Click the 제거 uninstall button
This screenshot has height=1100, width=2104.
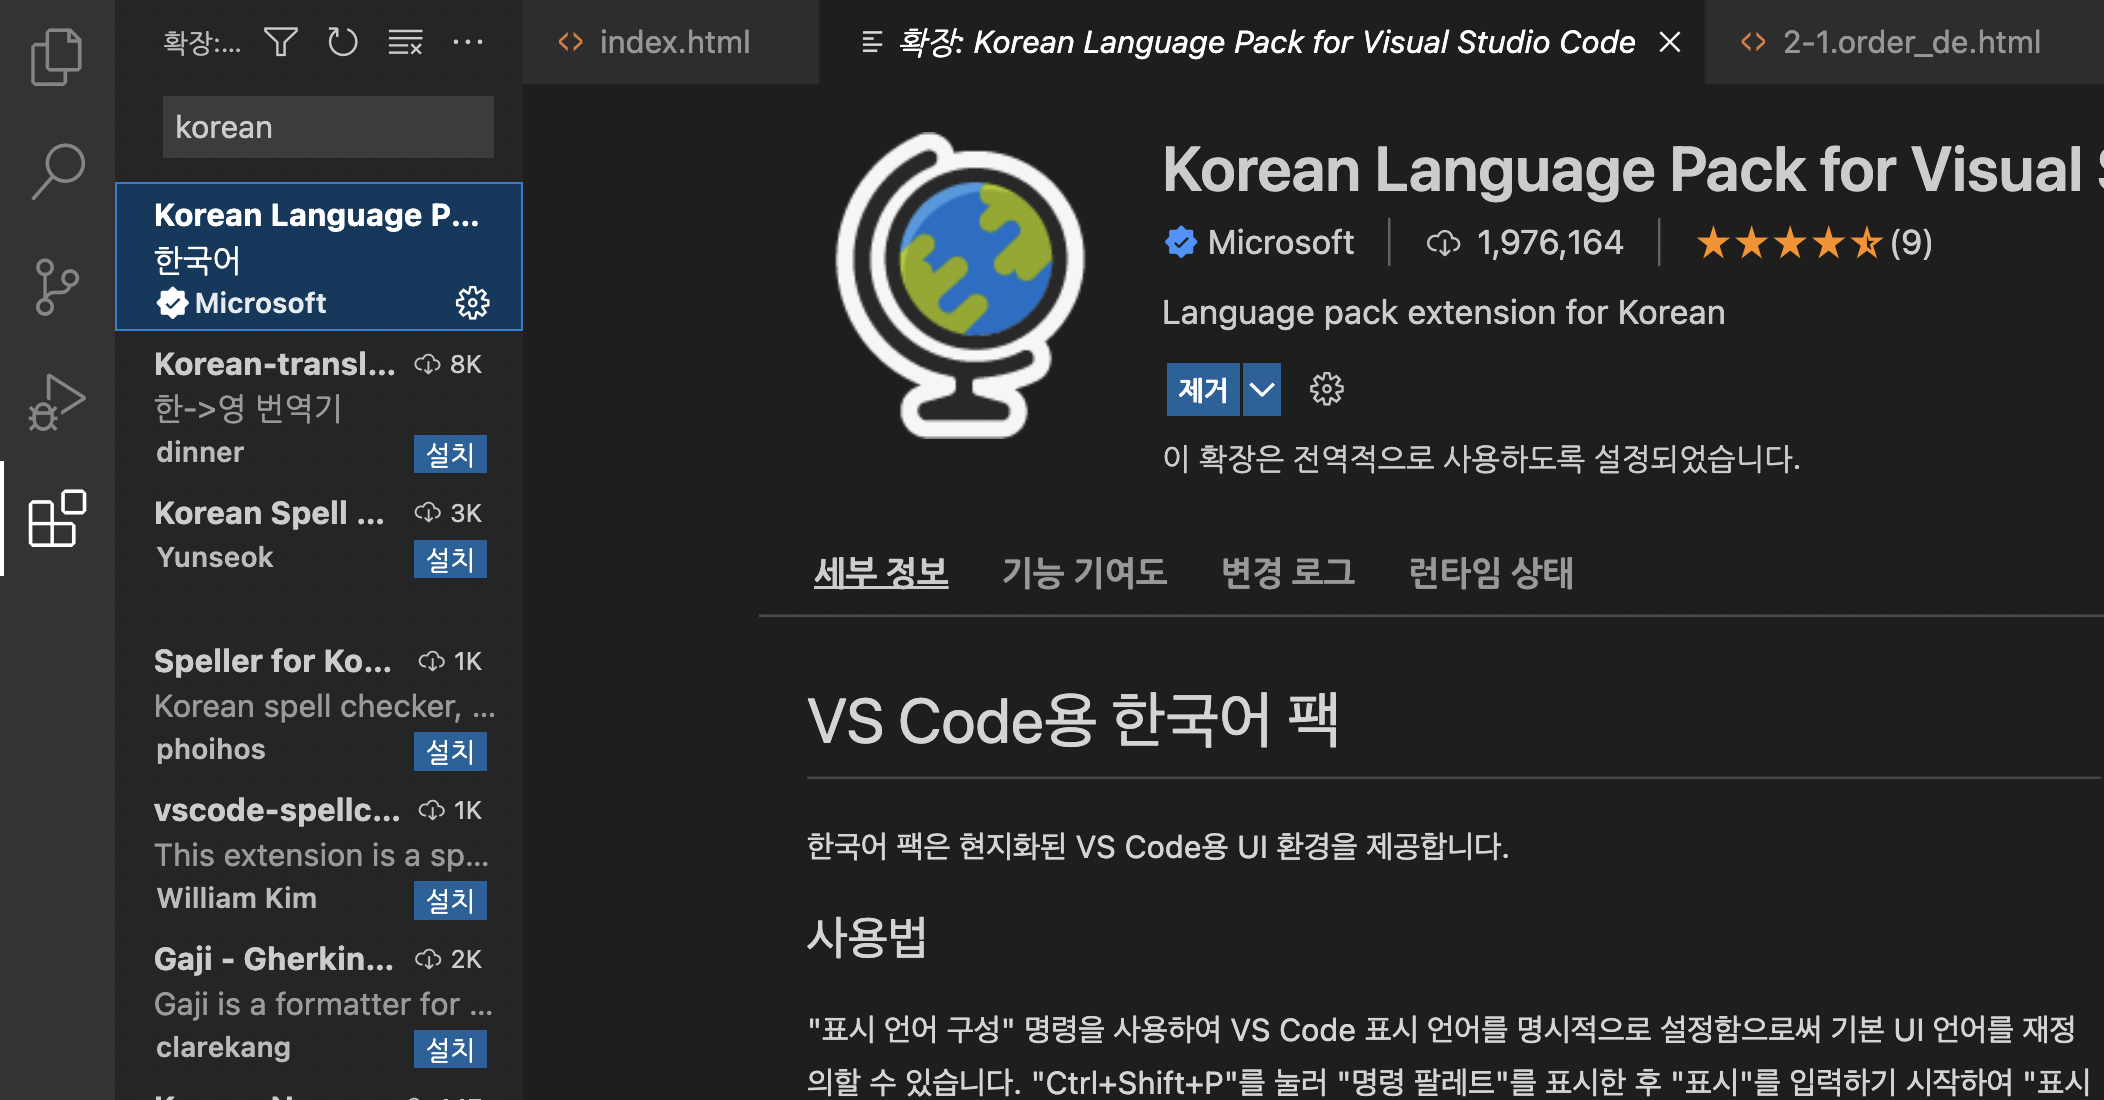pos(1202,389)
